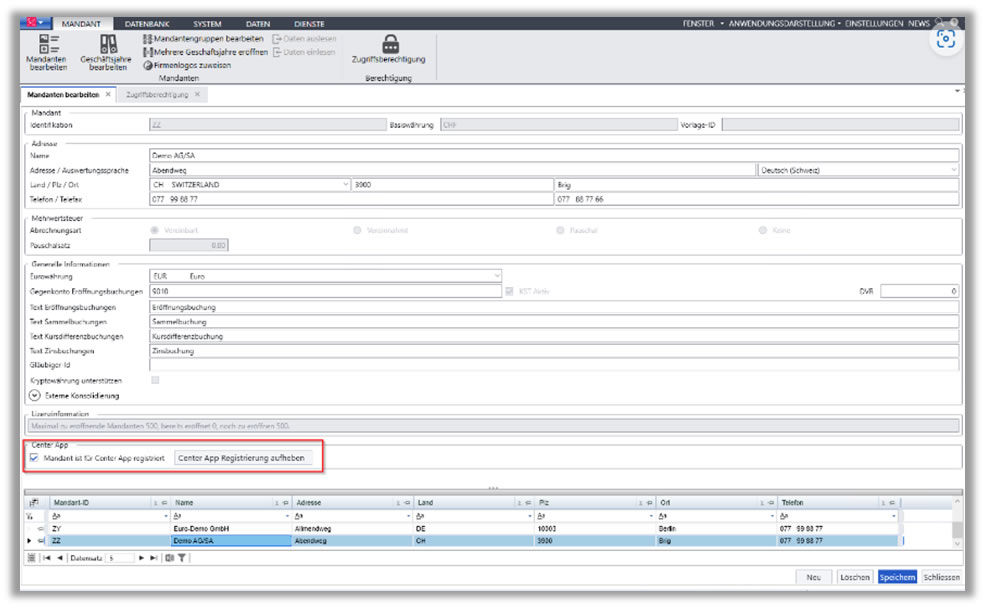Open FENSTER dropdown menu
The image size is (985, 608).
tap(703, 23)
